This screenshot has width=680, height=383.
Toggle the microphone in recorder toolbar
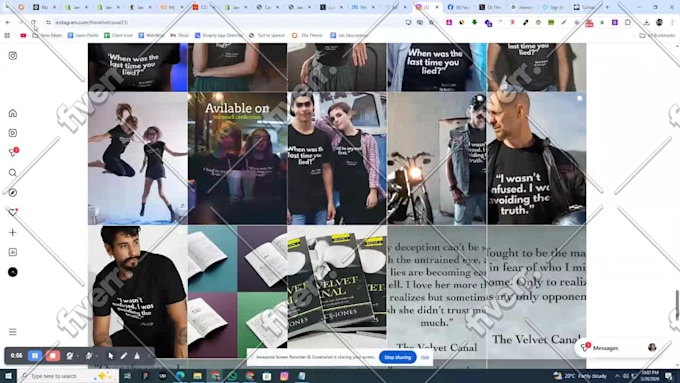point(89,356)
